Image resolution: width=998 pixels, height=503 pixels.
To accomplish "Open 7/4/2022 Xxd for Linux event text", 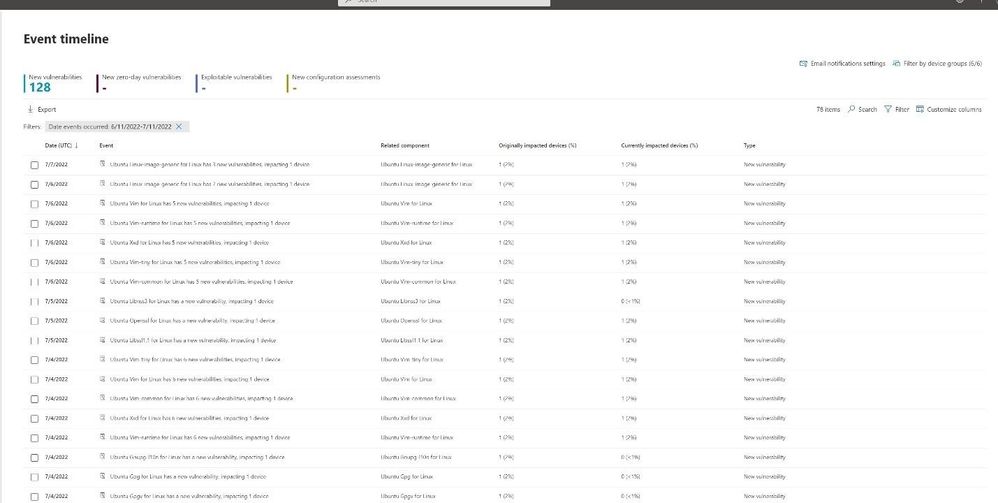I will [189, 418].
